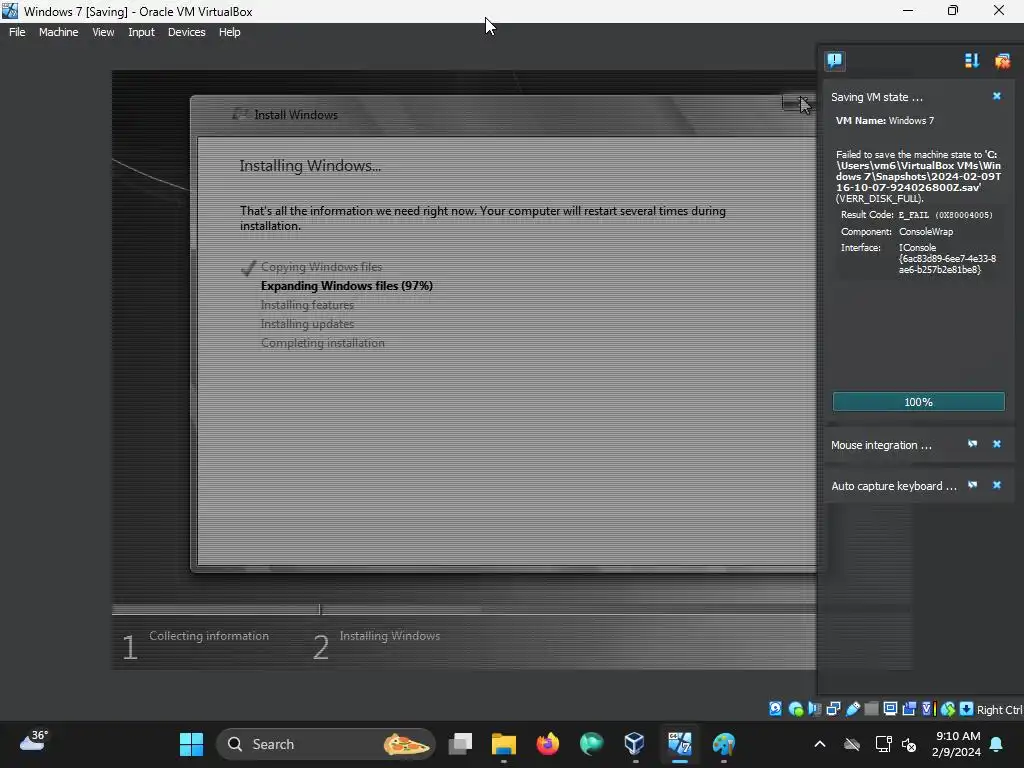Image resolution: width=1024 pixels, height=768 pixels.
Task: Open the Paint palette taskbar icon
Action: coord(723,744)
